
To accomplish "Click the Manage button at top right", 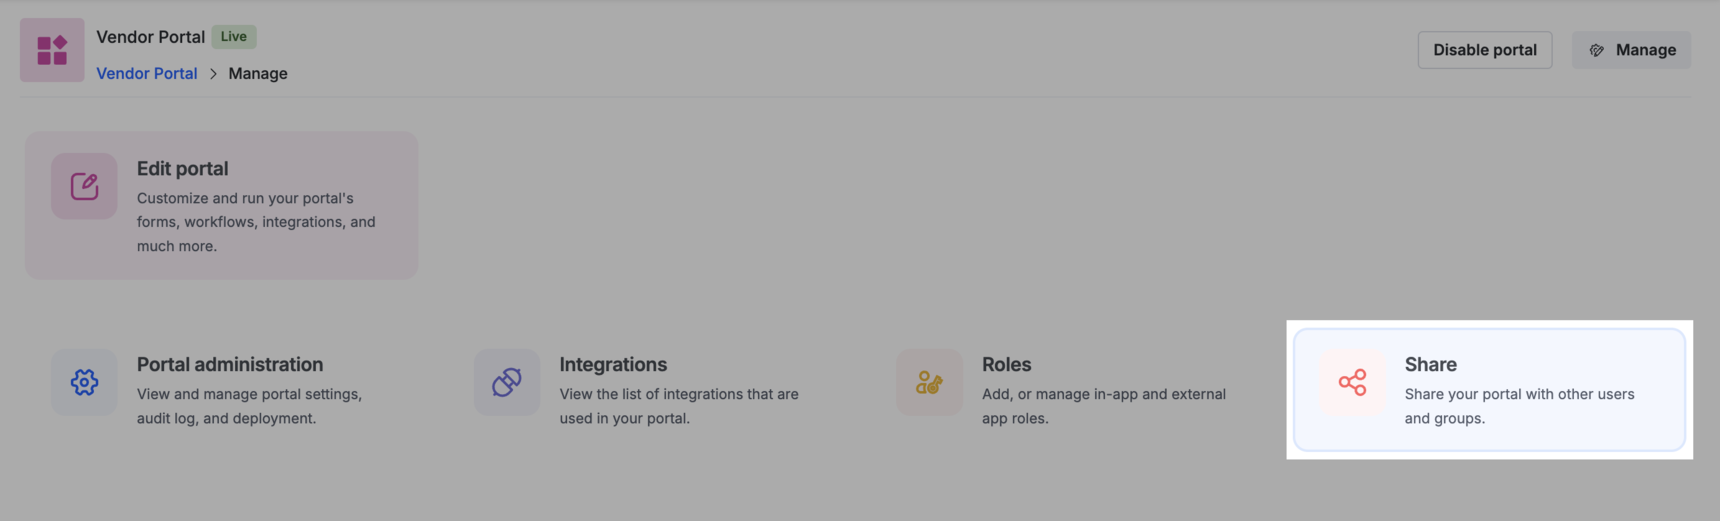I will click(1631, 50).
